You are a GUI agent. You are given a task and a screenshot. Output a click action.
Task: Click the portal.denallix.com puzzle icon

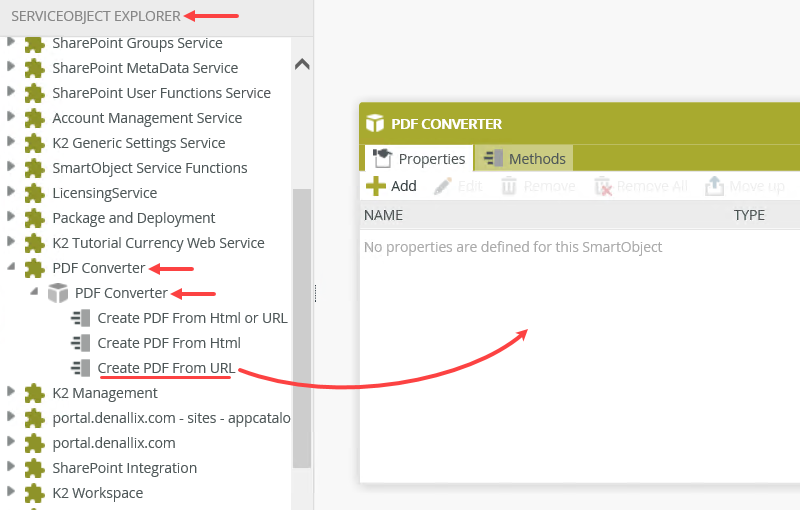pyautogui.click(x=35, y=443)
